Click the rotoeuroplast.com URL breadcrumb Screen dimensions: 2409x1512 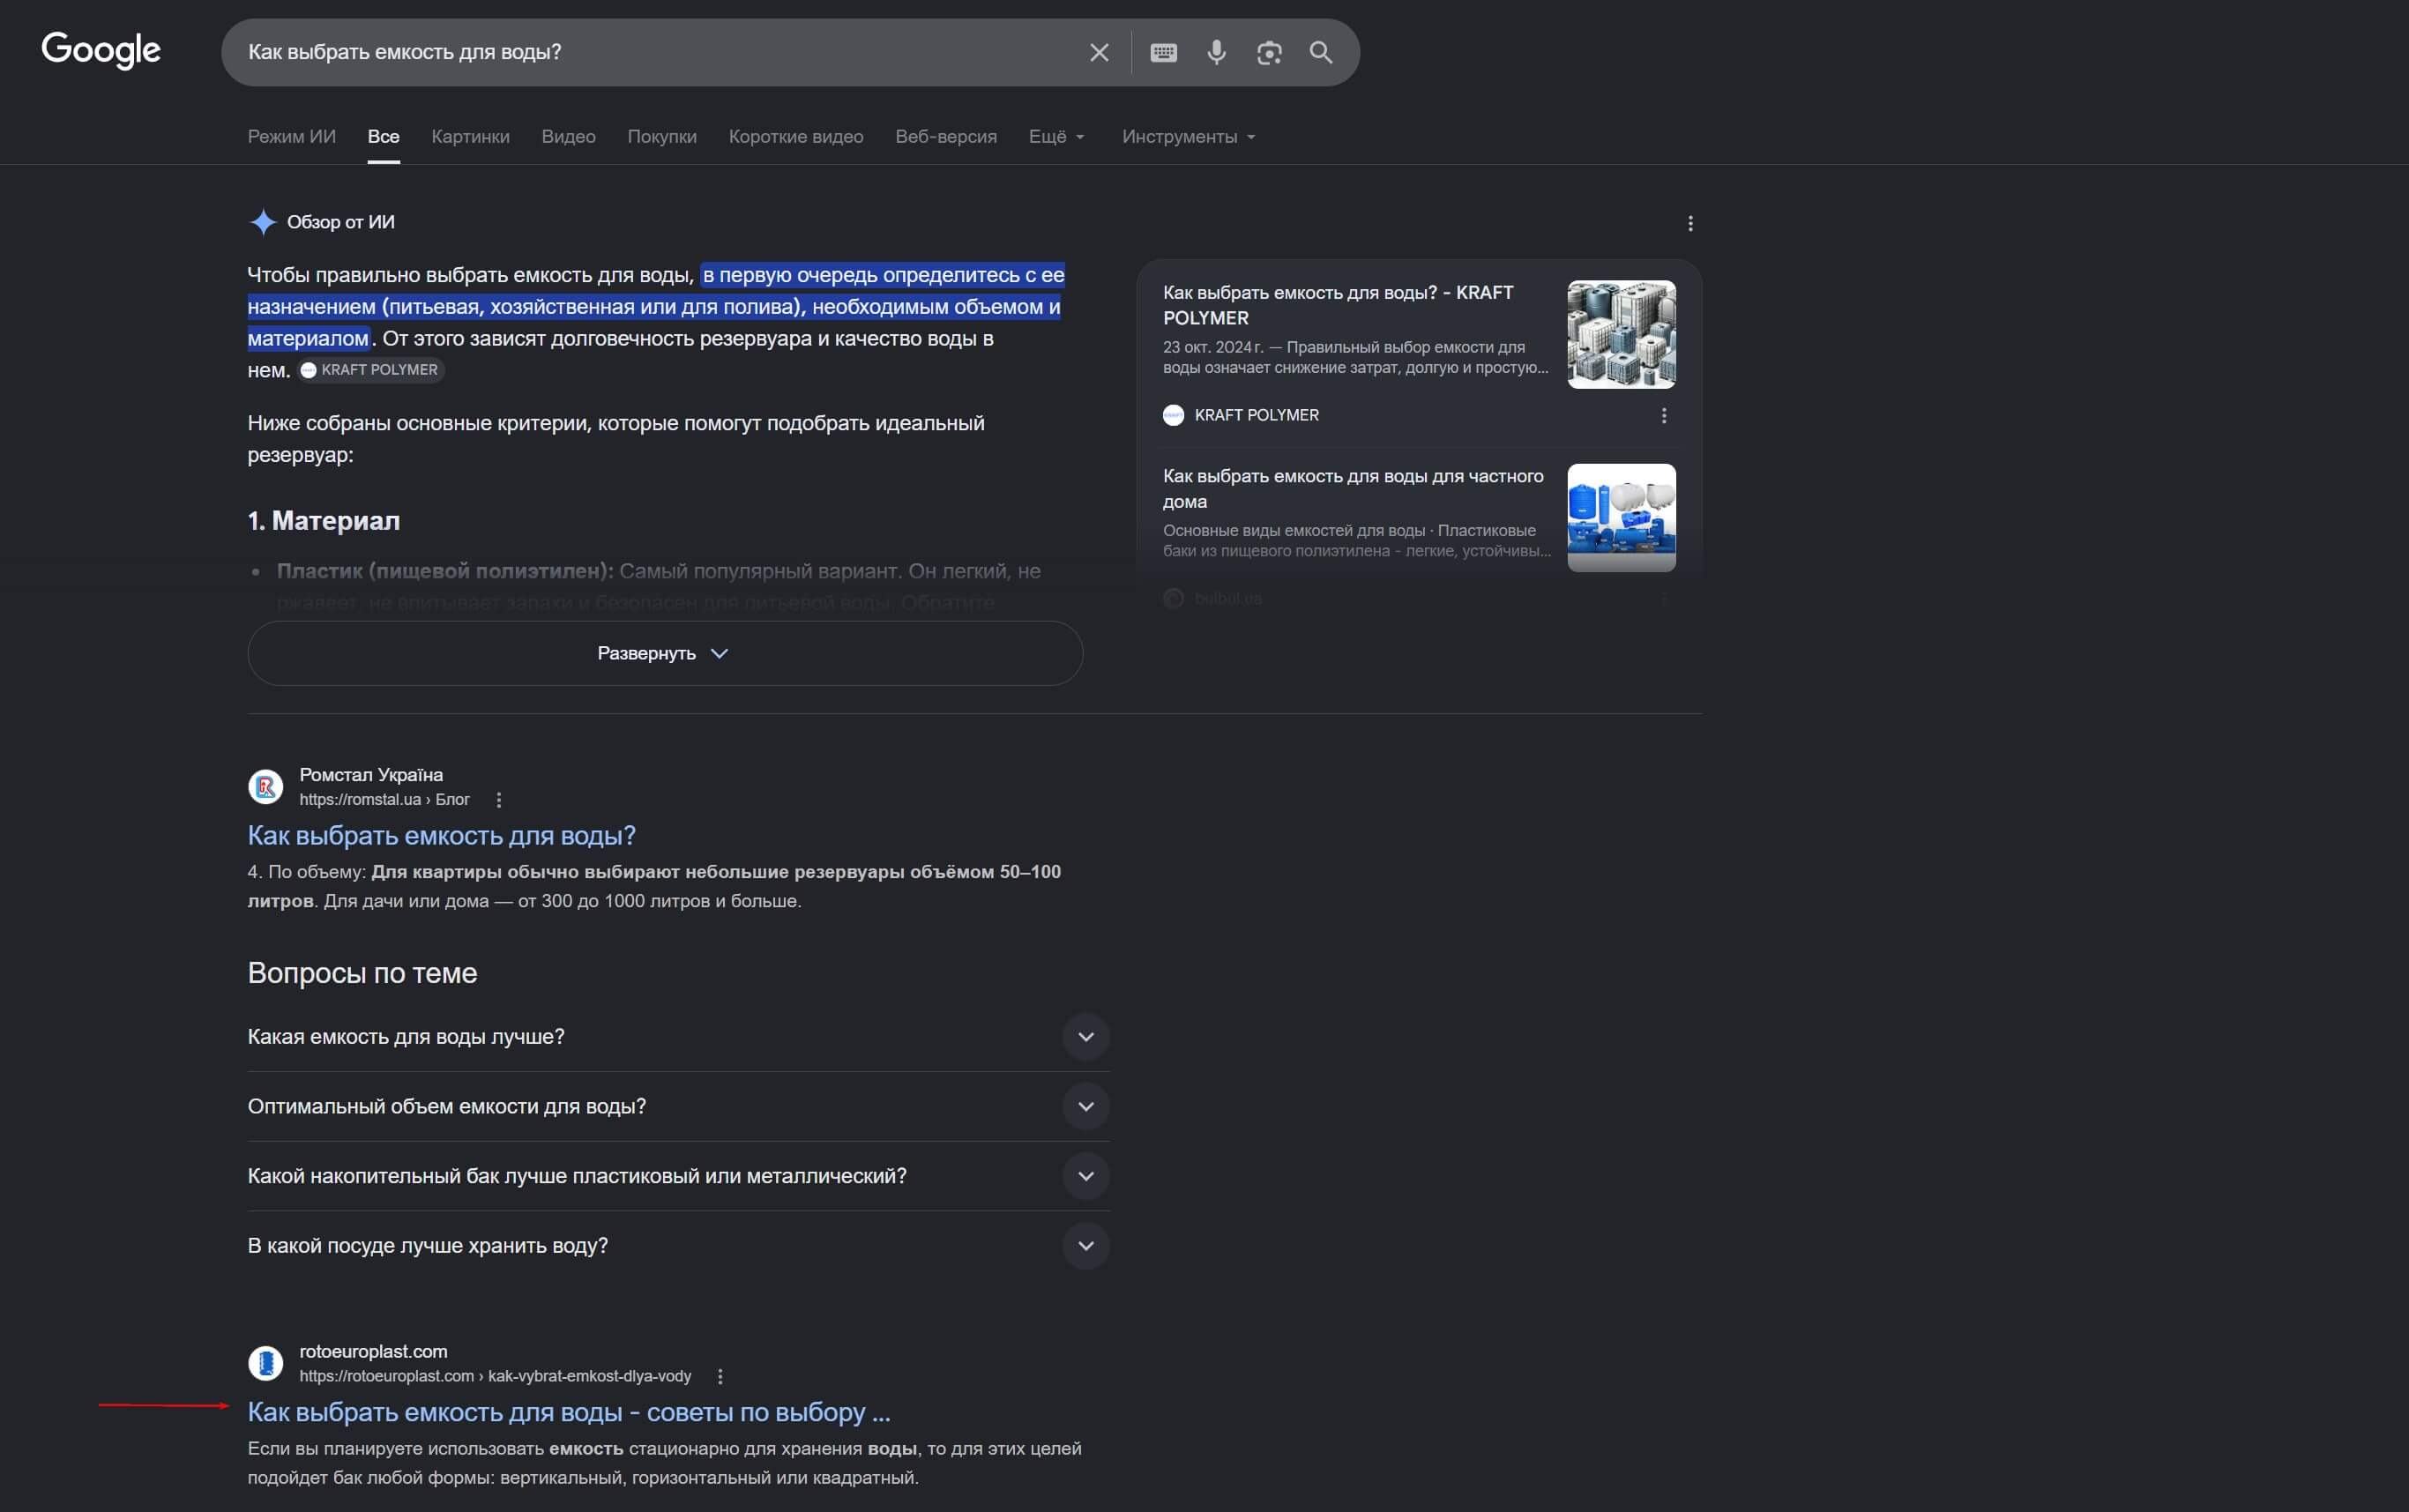pyautogui.click(x=495, y=1377)
